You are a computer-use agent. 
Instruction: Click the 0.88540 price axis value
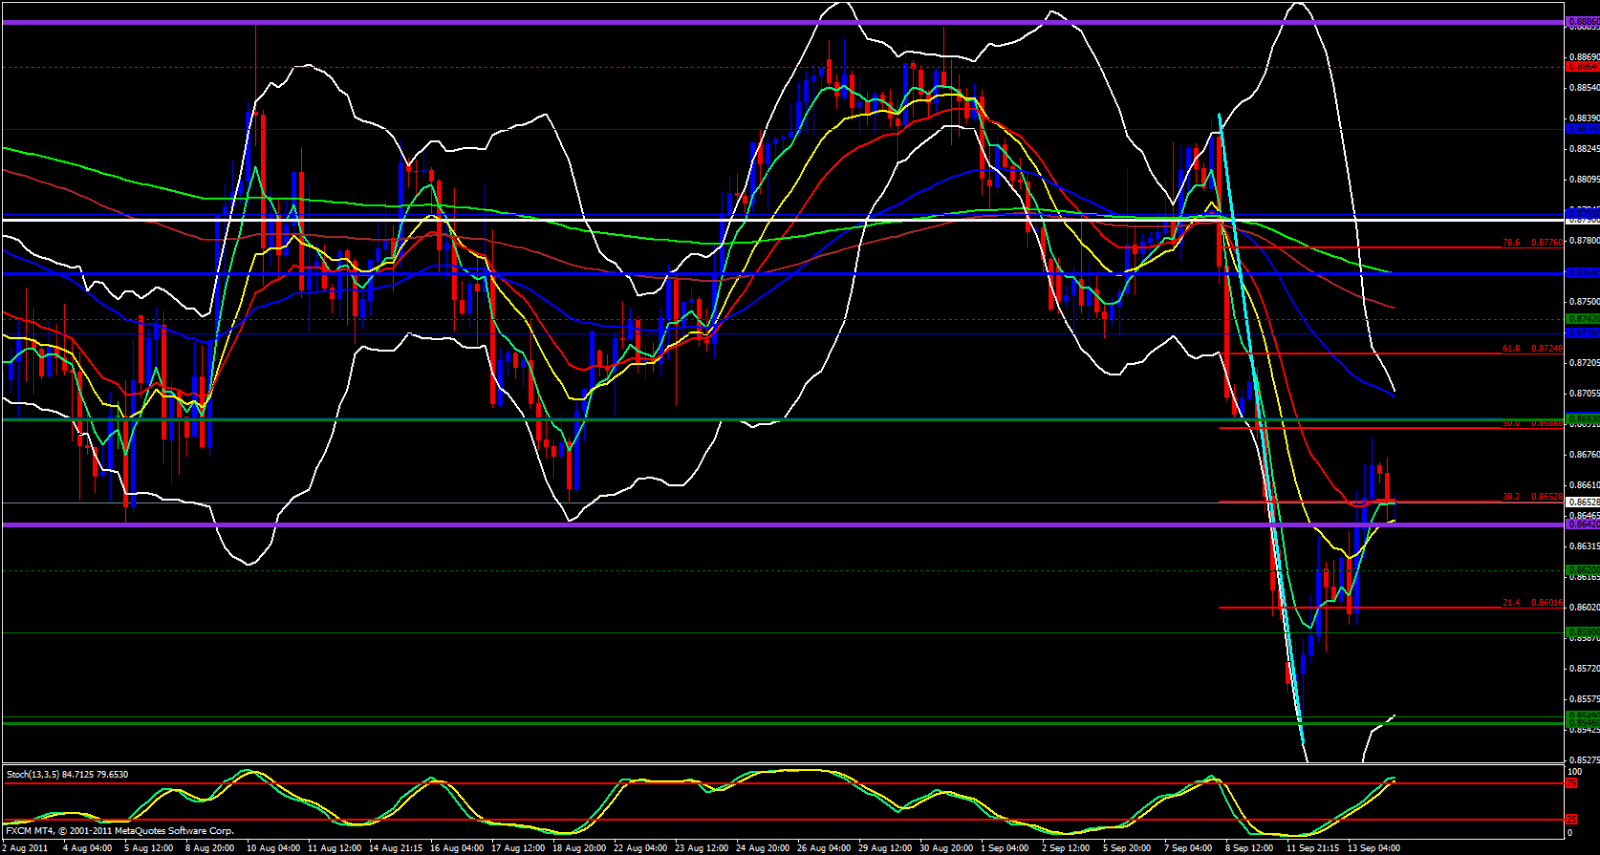[x=1584, y=88]
